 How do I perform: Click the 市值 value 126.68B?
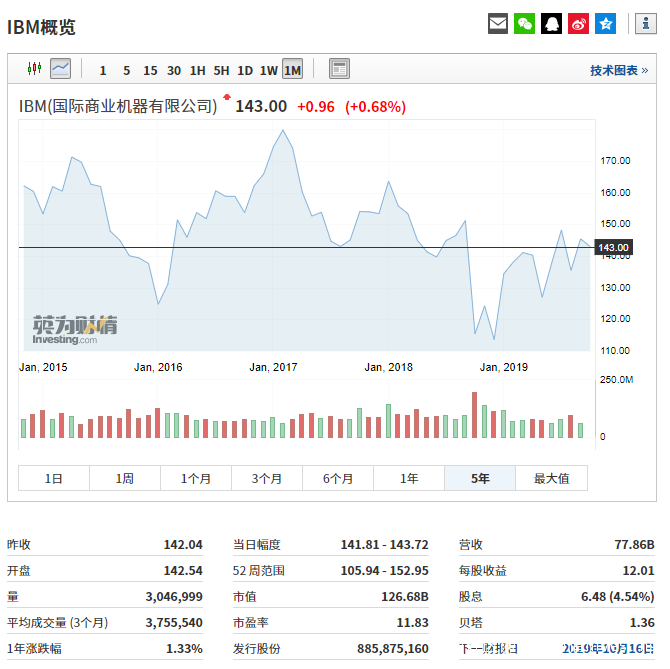pos(405,596)
